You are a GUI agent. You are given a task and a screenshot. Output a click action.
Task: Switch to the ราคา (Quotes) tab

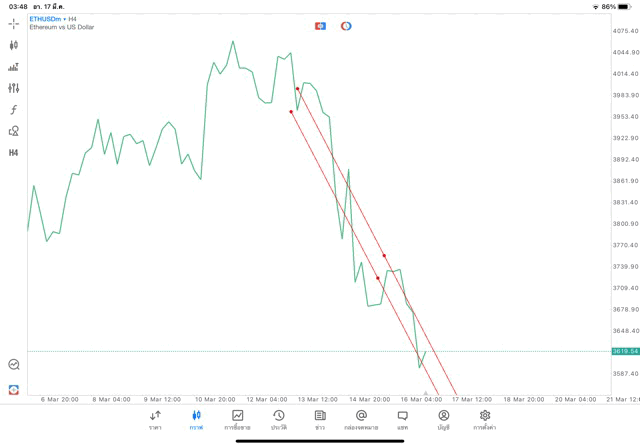pos(155,420)
